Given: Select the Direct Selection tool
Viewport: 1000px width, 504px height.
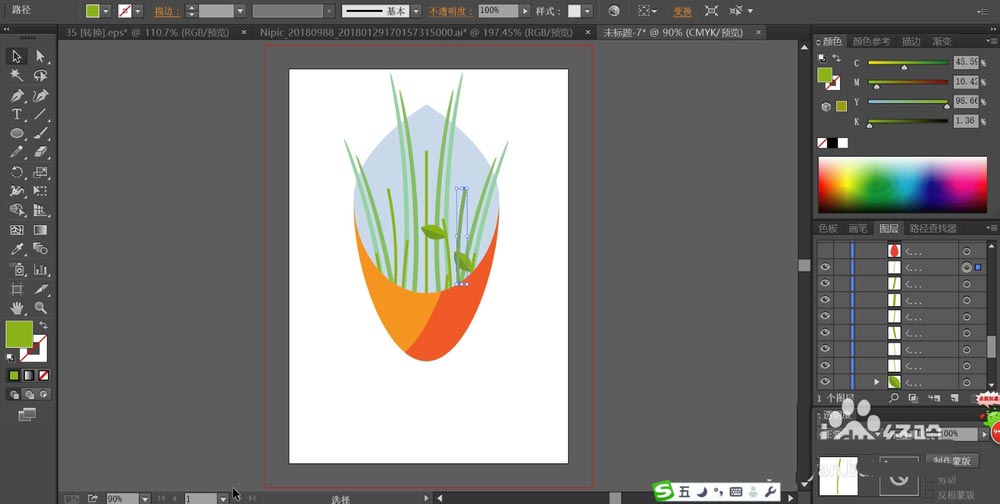Looking at the screenshot, I should tap(40, 57).
